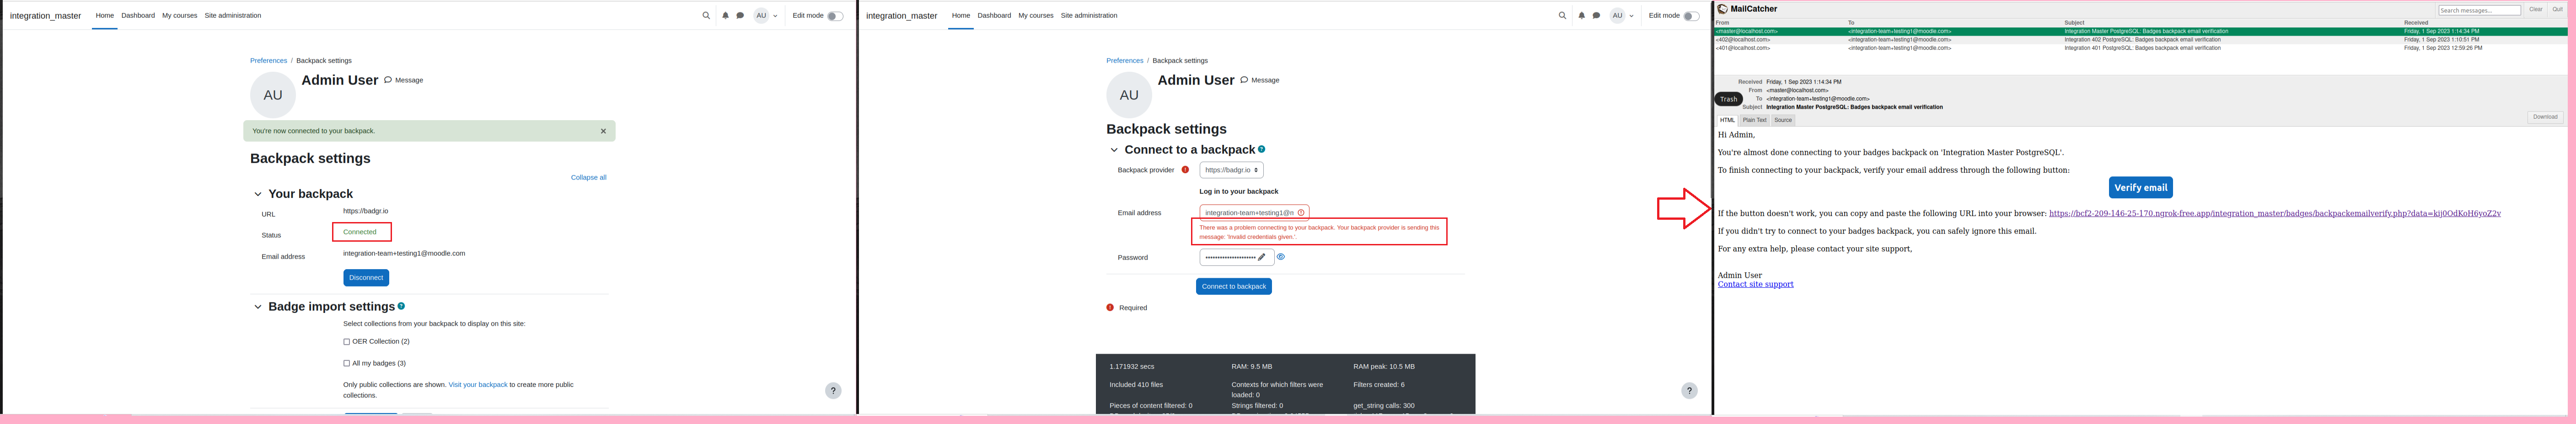Collapse the Your backpack section
2576x424 pixels.
click(x=258, y=194)
